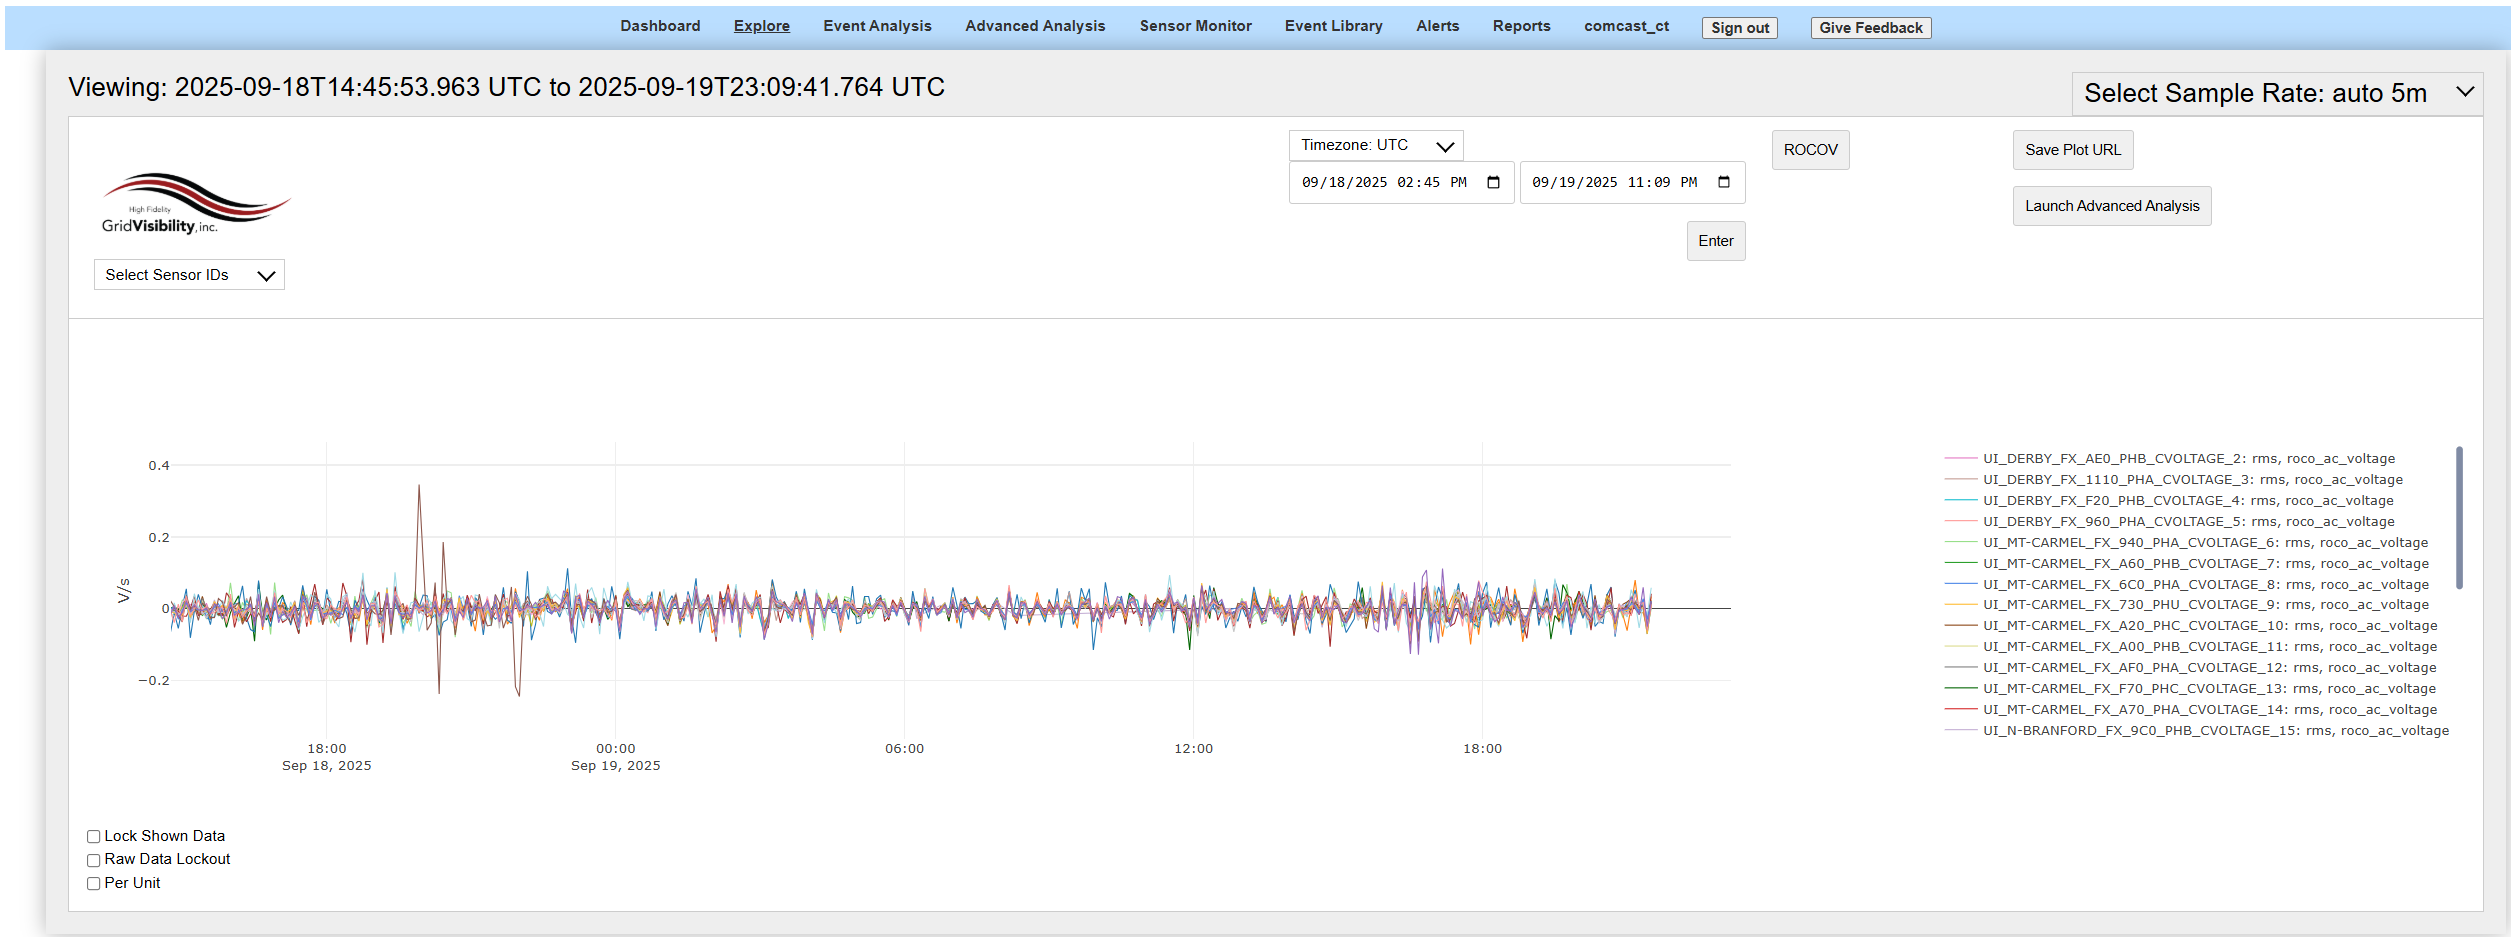Enable the Lock Shown Data checkbox
The width and height of the screenshot is (2511, 937).
tap(94, 837)
